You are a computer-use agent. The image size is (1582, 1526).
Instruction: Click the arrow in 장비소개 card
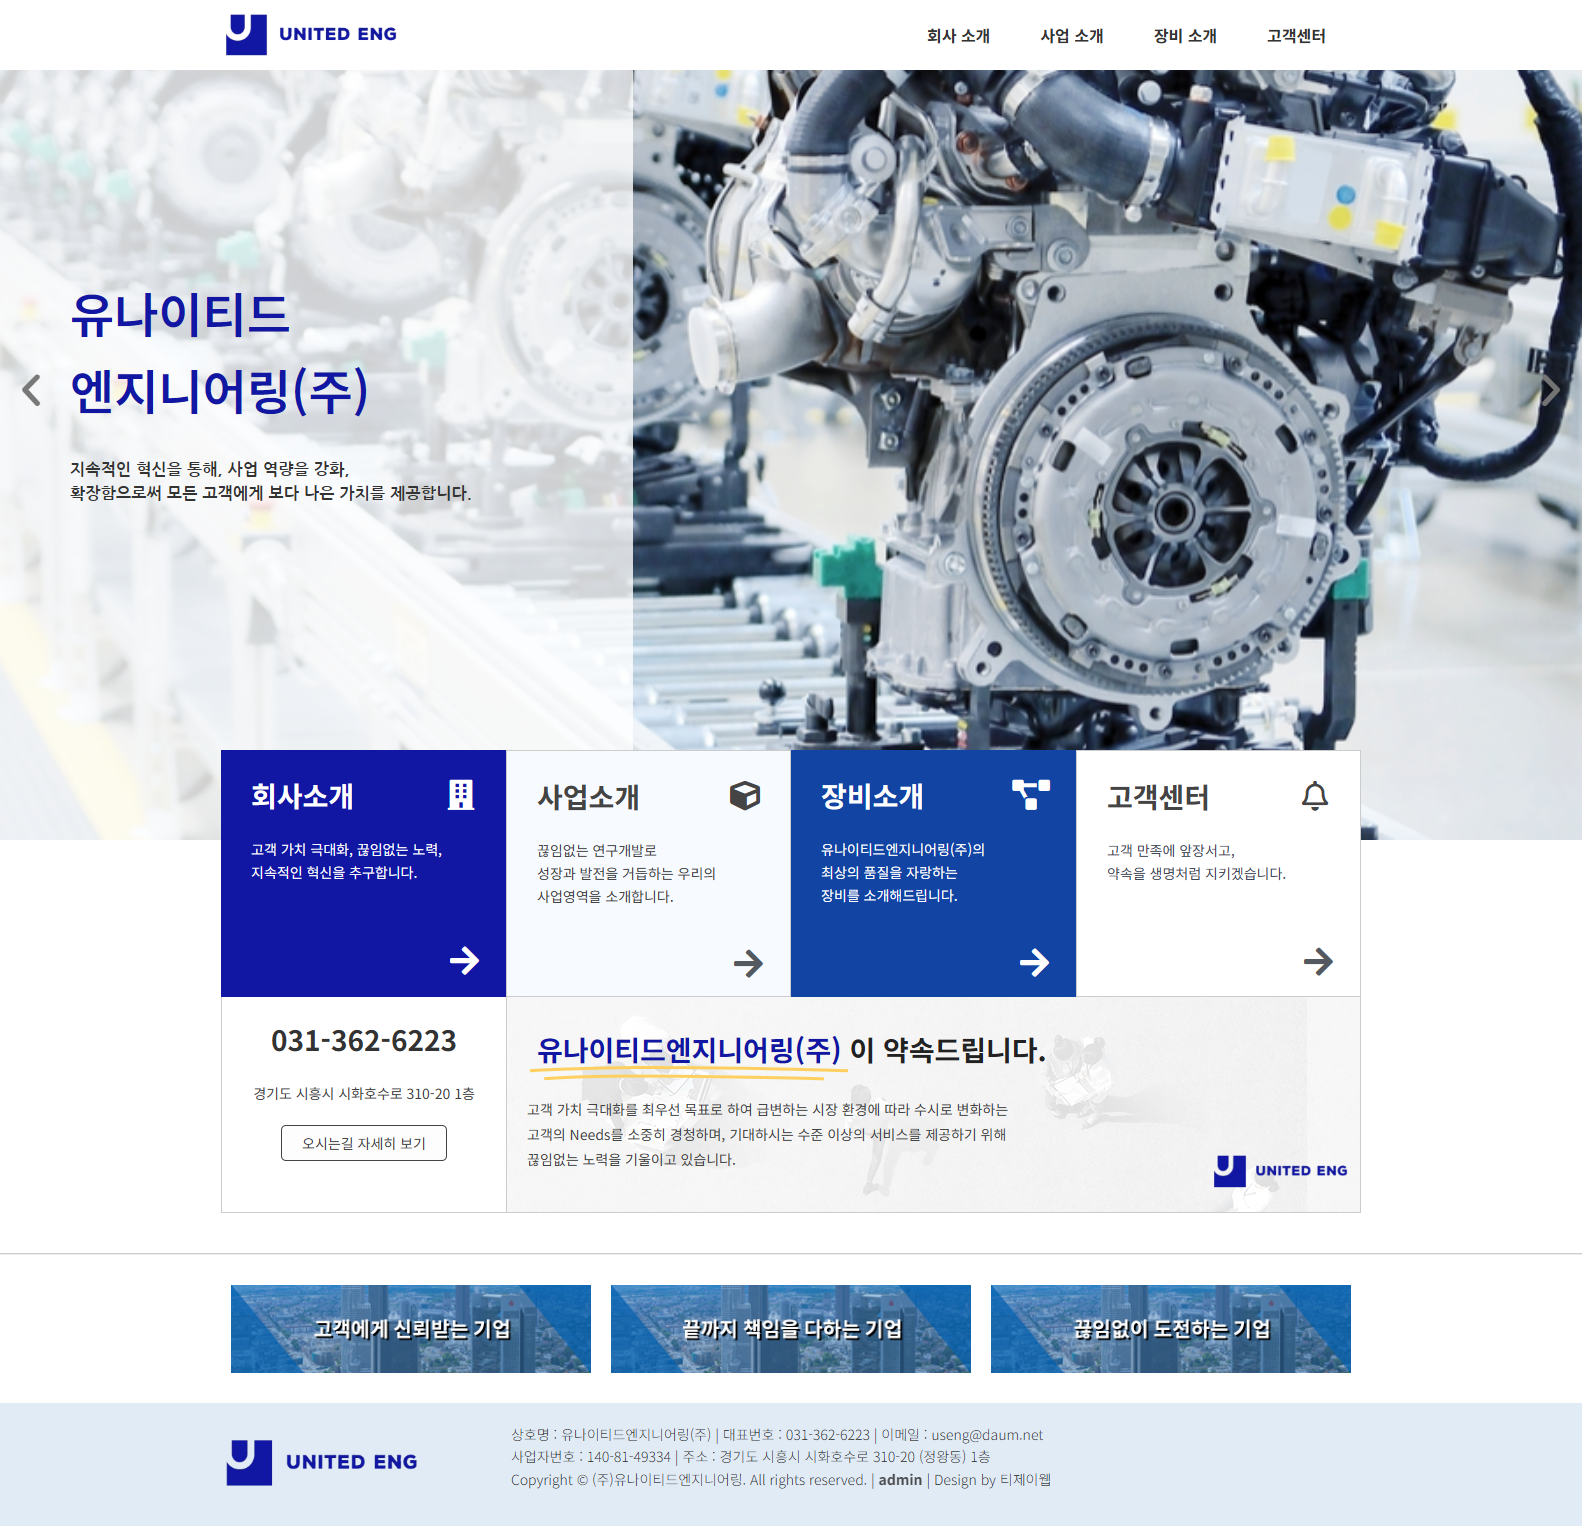(x=1034, y=962)
